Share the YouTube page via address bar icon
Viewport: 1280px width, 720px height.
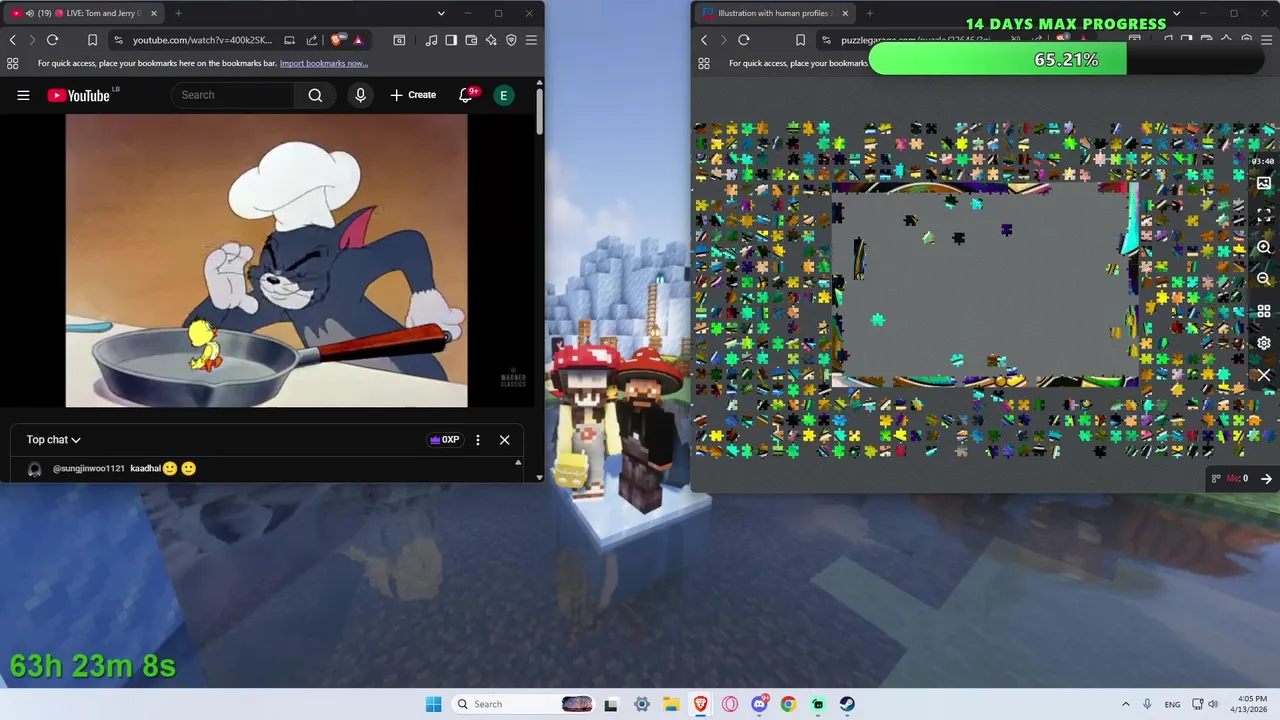pos(312,40)
